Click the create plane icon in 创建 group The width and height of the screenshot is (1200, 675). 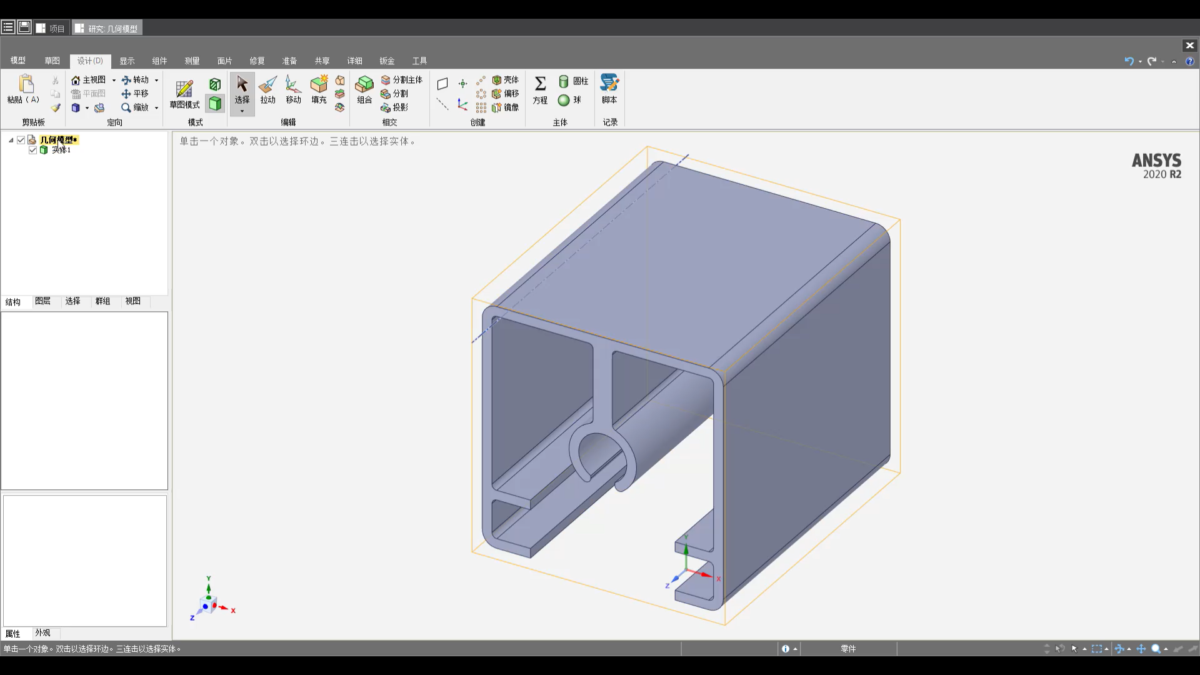click(x=443, y=84)
